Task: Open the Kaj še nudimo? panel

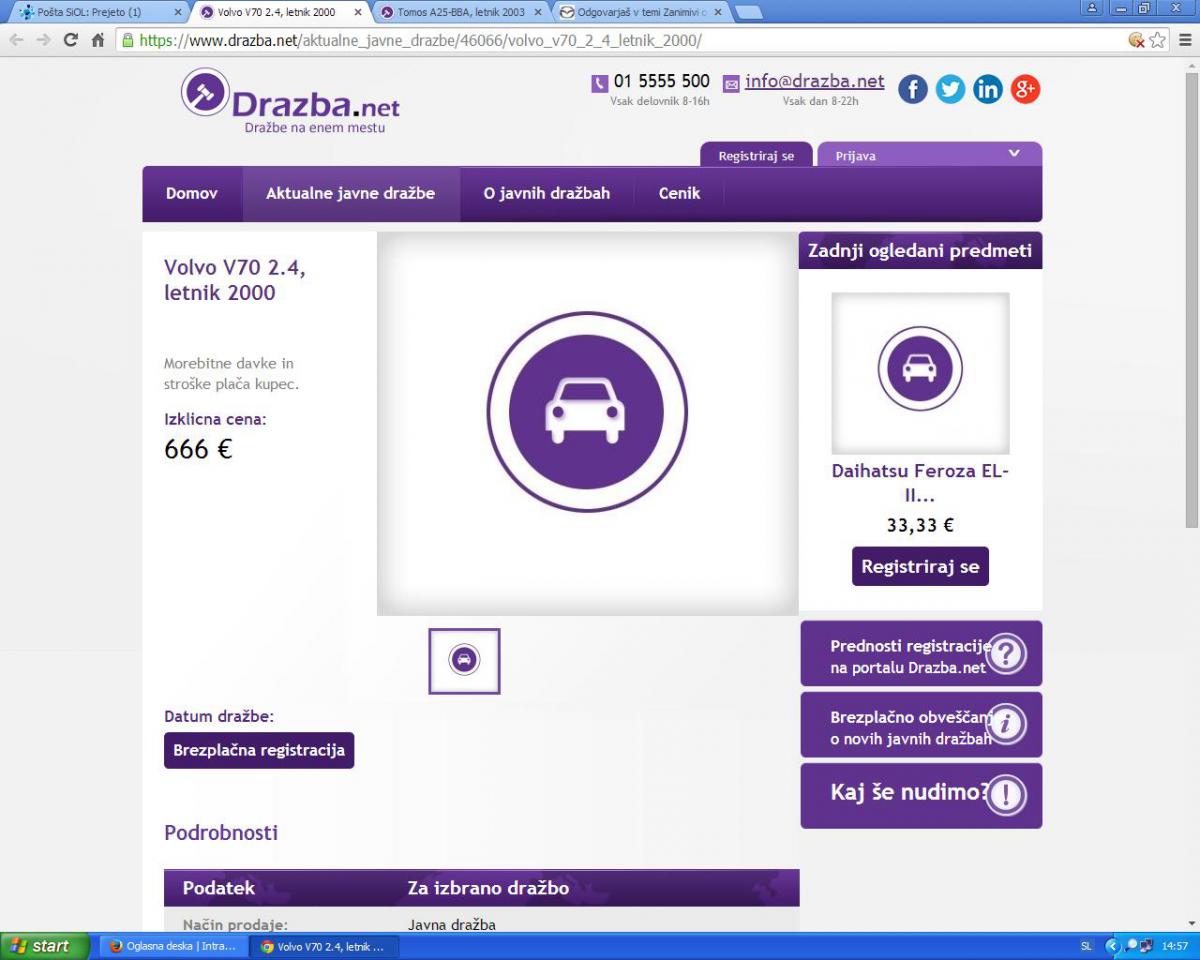Action: (921, 796)
